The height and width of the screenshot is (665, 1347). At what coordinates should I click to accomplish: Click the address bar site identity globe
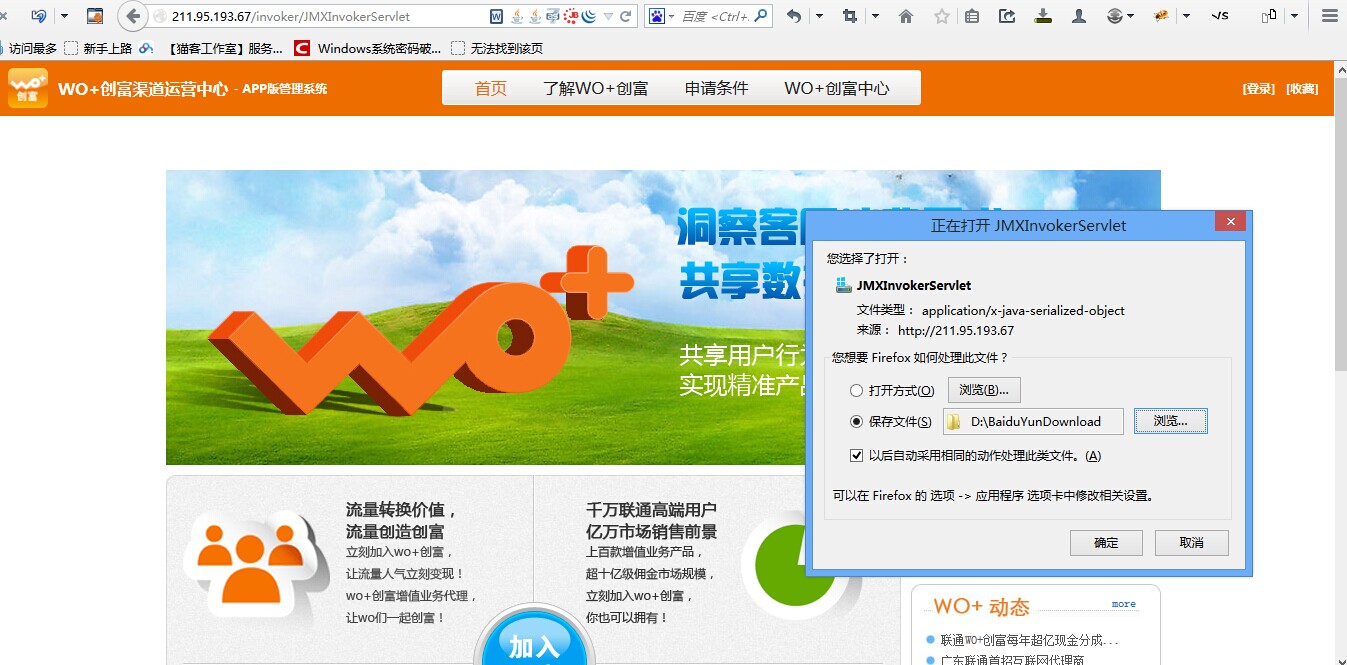point(160,16)
